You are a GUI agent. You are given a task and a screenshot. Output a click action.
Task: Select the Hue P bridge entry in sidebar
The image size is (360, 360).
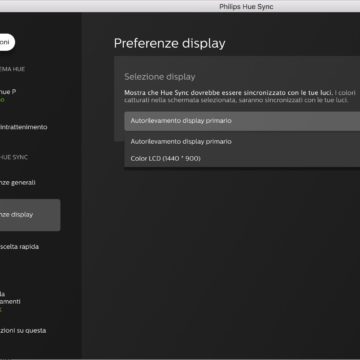(8, 95)
